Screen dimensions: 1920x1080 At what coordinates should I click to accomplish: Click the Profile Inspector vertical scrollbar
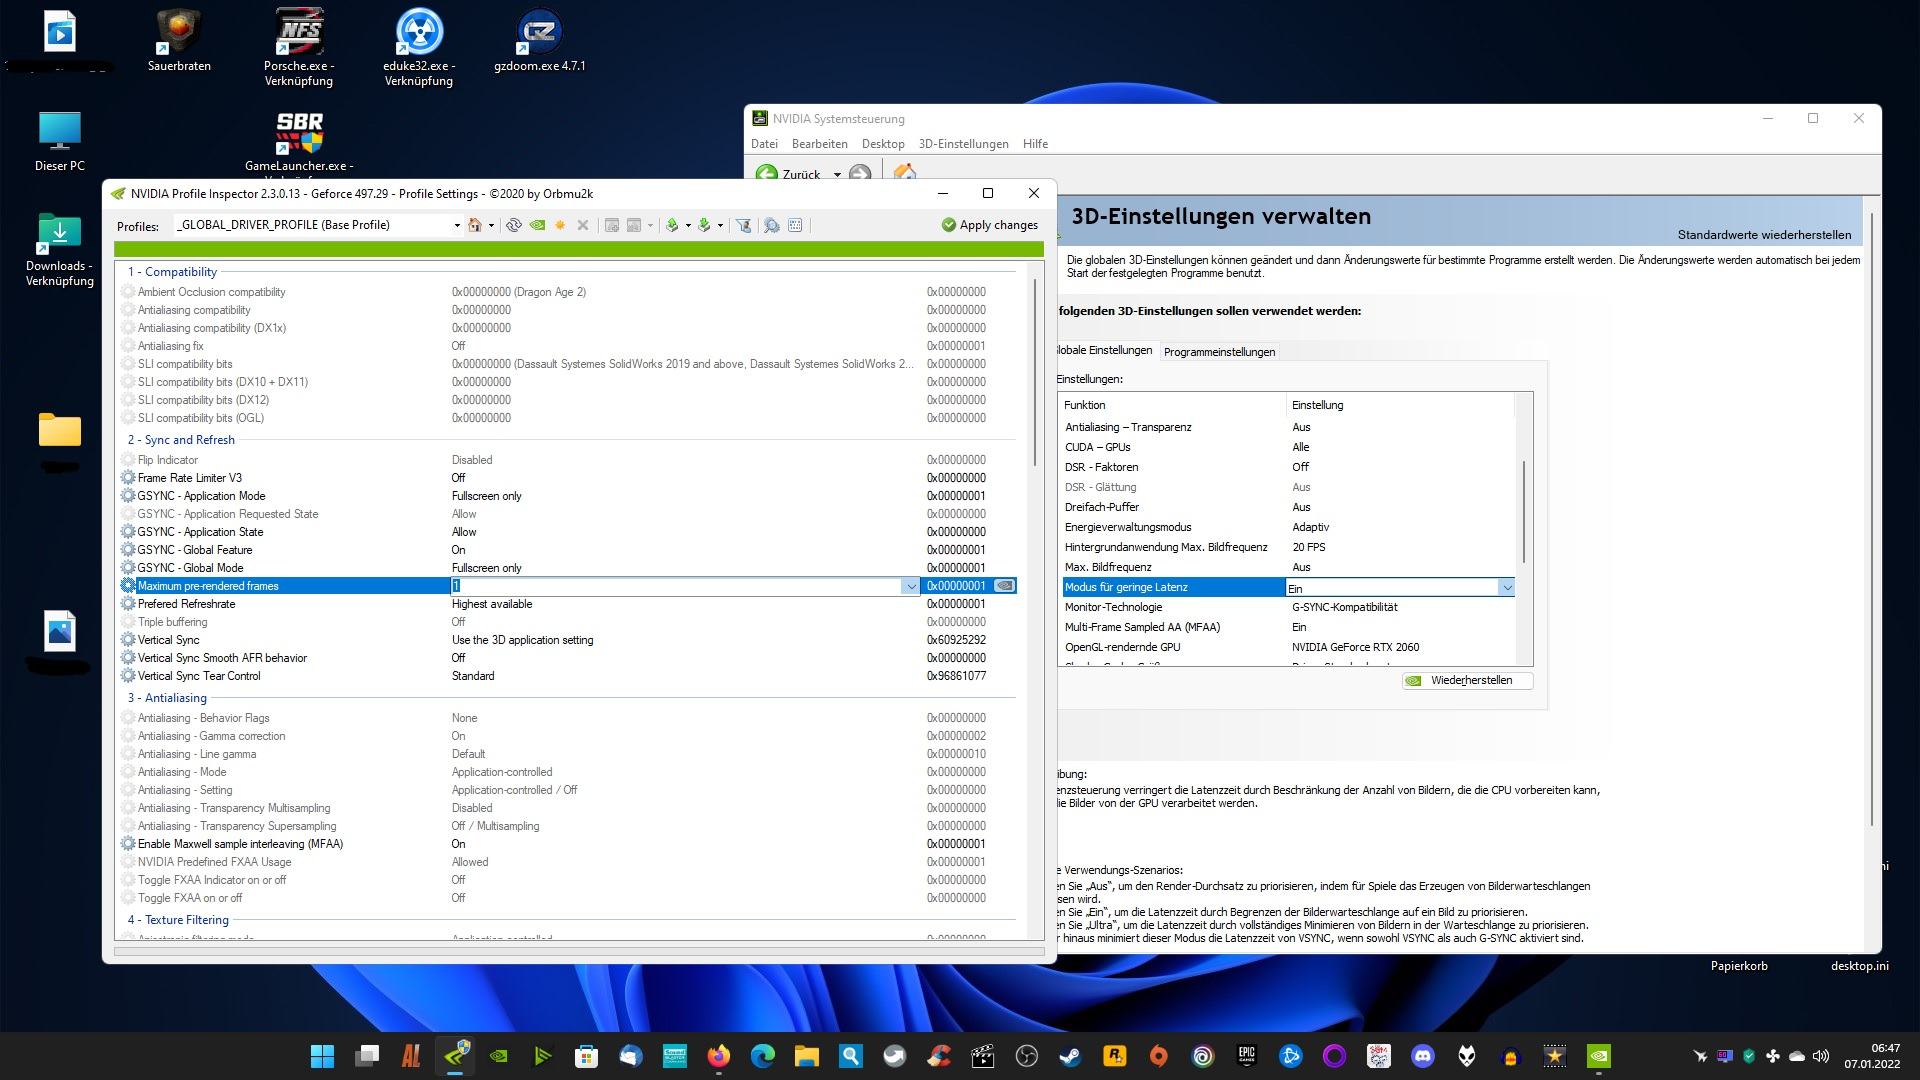1036,372
